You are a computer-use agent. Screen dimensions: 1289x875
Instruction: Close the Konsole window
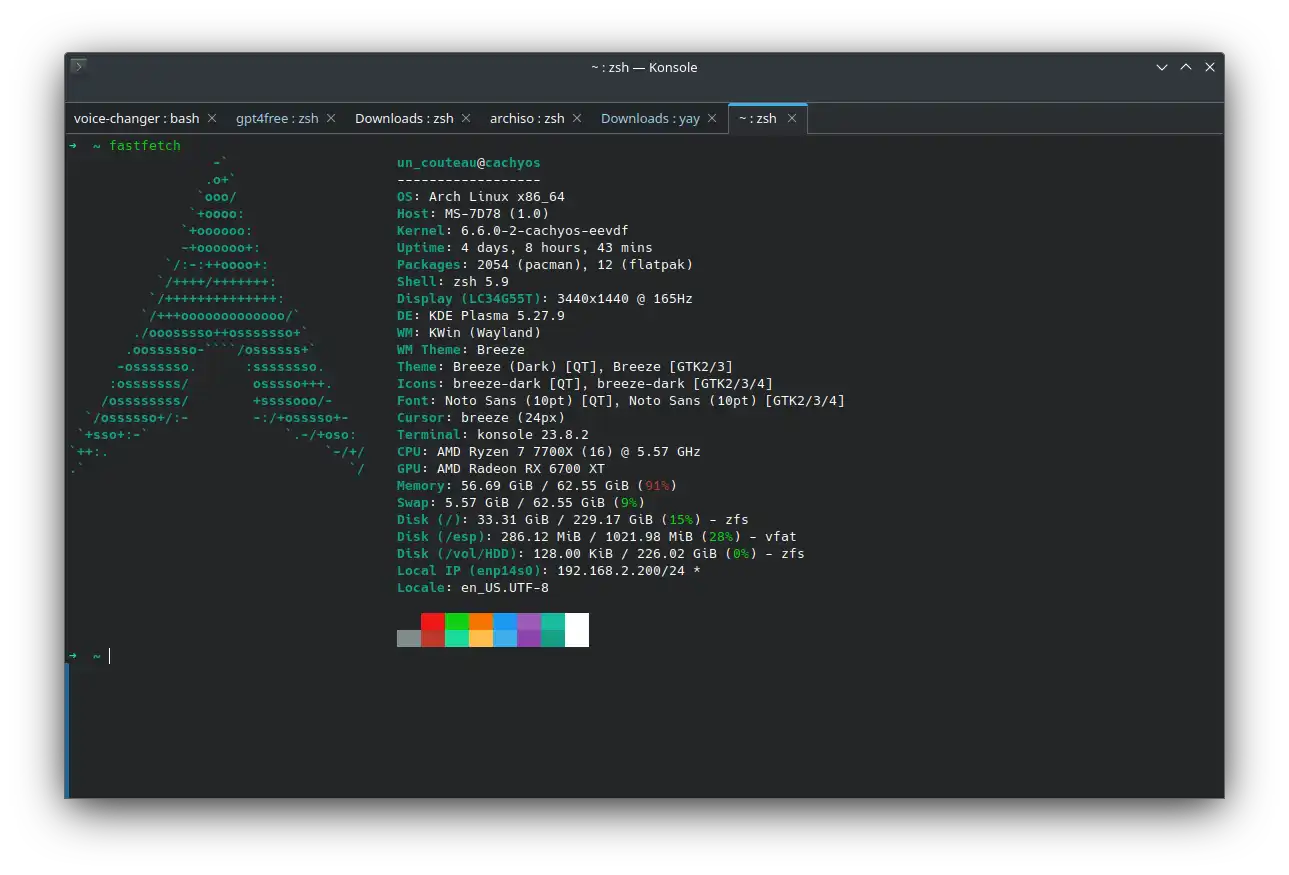pyautogui.click(x=1210, y=67)
